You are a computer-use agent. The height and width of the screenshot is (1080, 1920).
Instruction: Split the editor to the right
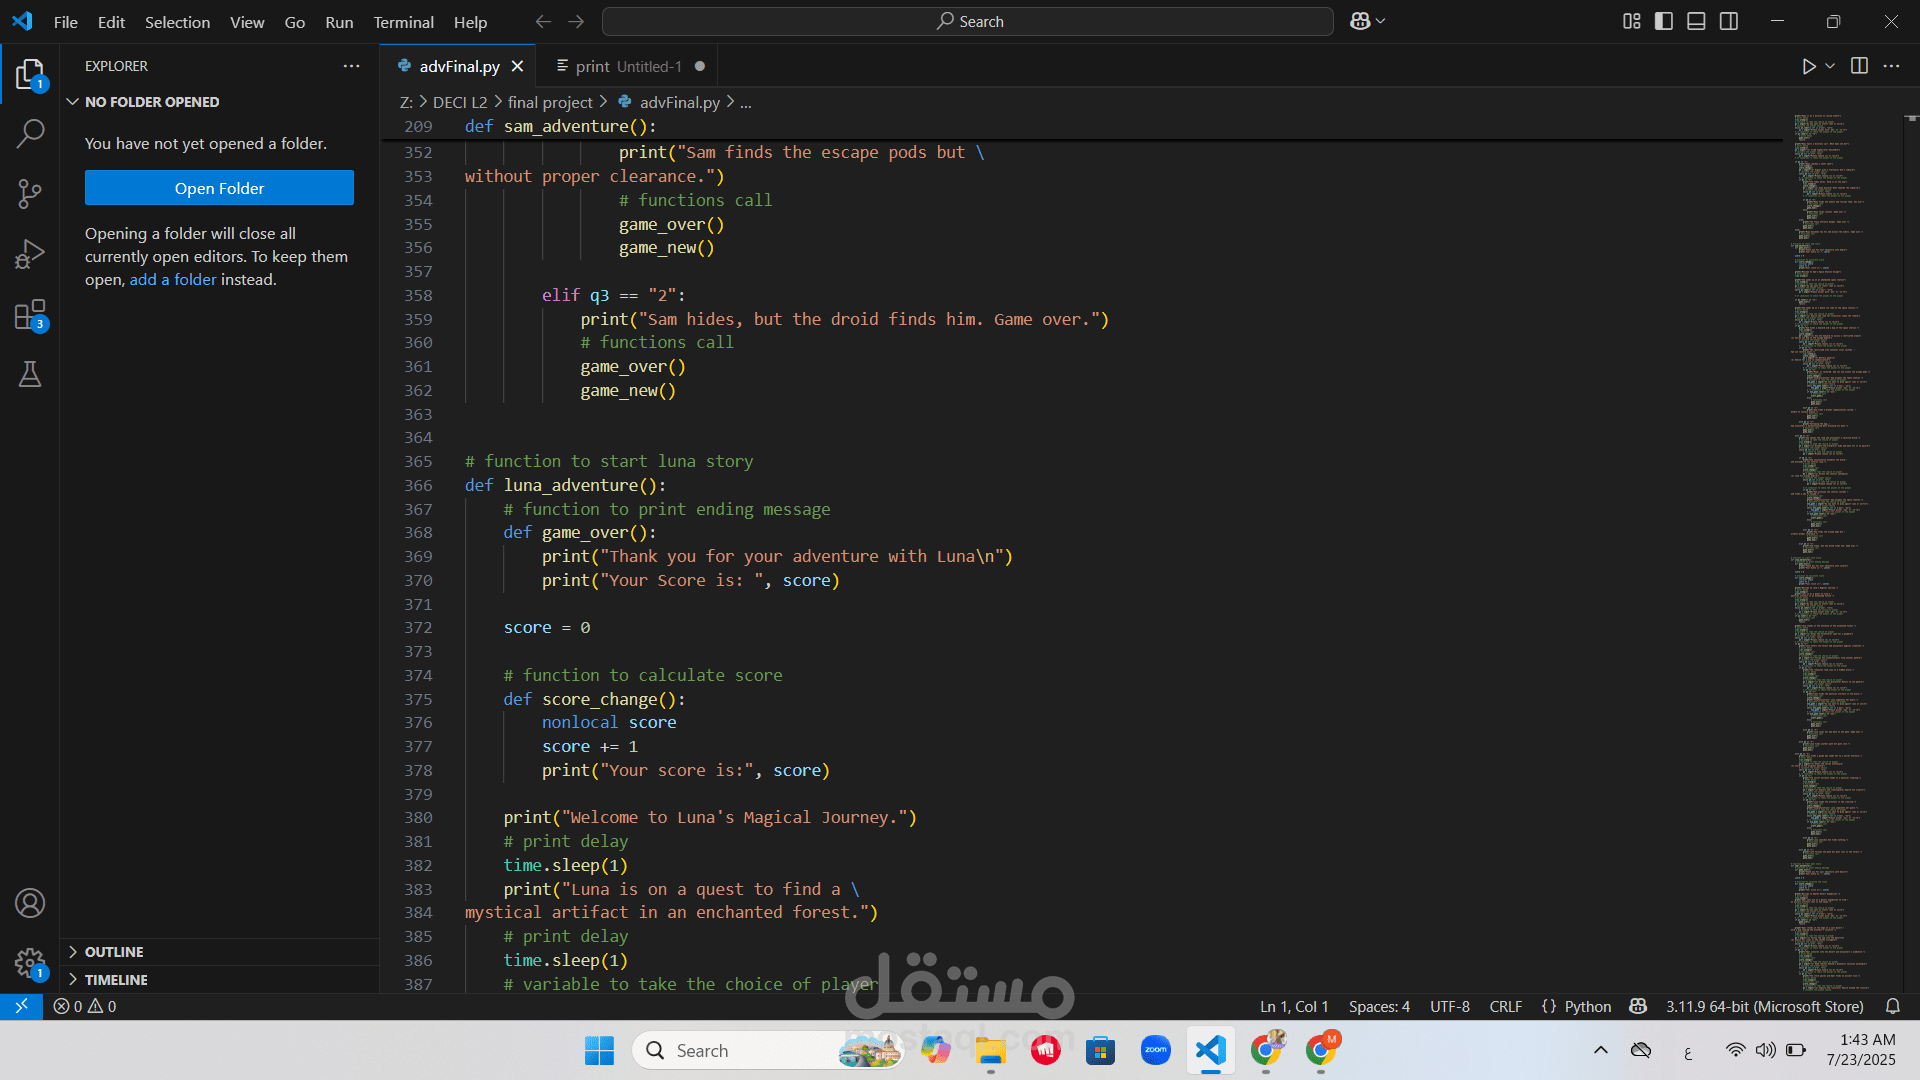(1859, 66)
